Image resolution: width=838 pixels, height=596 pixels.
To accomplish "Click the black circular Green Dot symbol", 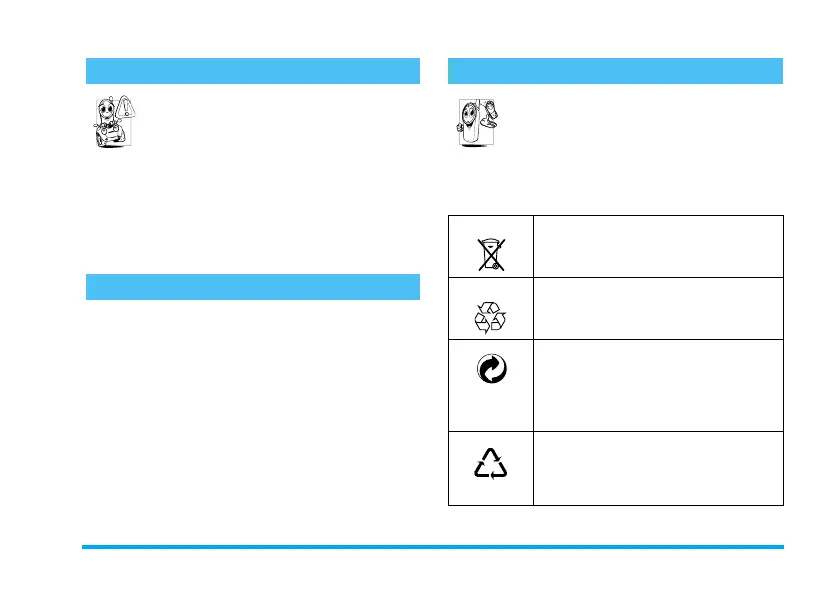I will pyautogui.click(x=491, y=368).
